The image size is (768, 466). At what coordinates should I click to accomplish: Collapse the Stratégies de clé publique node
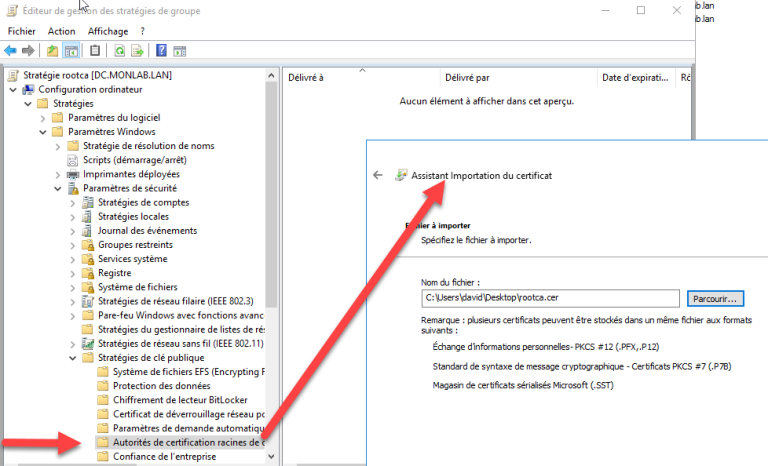tap(73, 357)
